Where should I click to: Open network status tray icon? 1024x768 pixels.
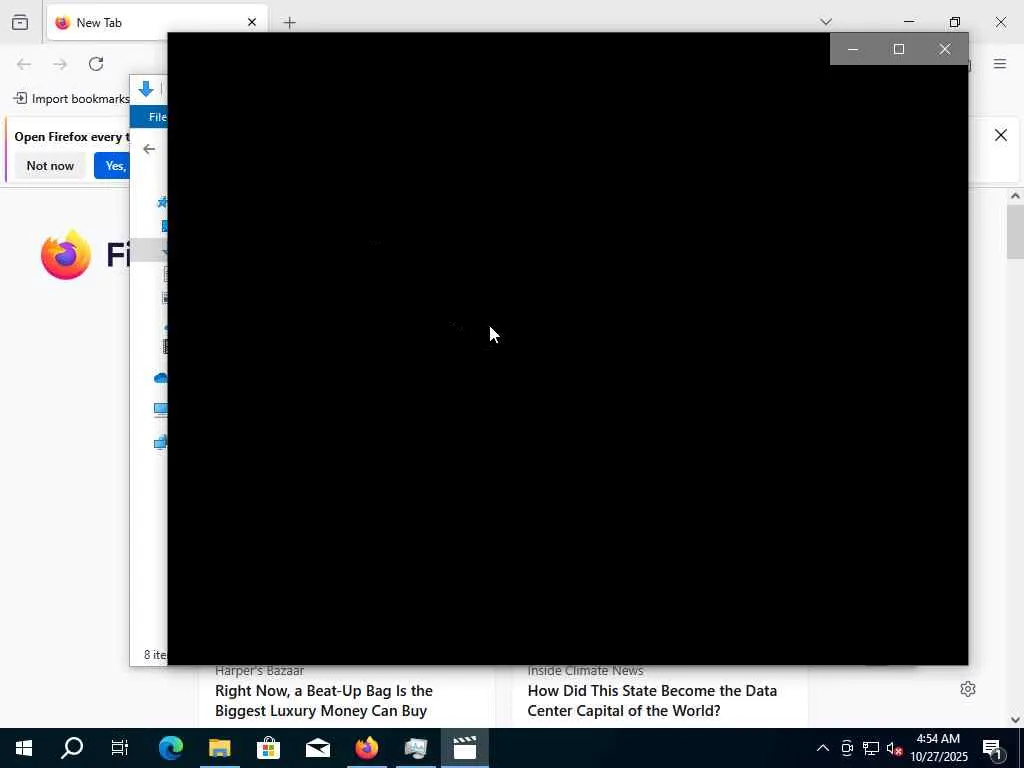871,748
